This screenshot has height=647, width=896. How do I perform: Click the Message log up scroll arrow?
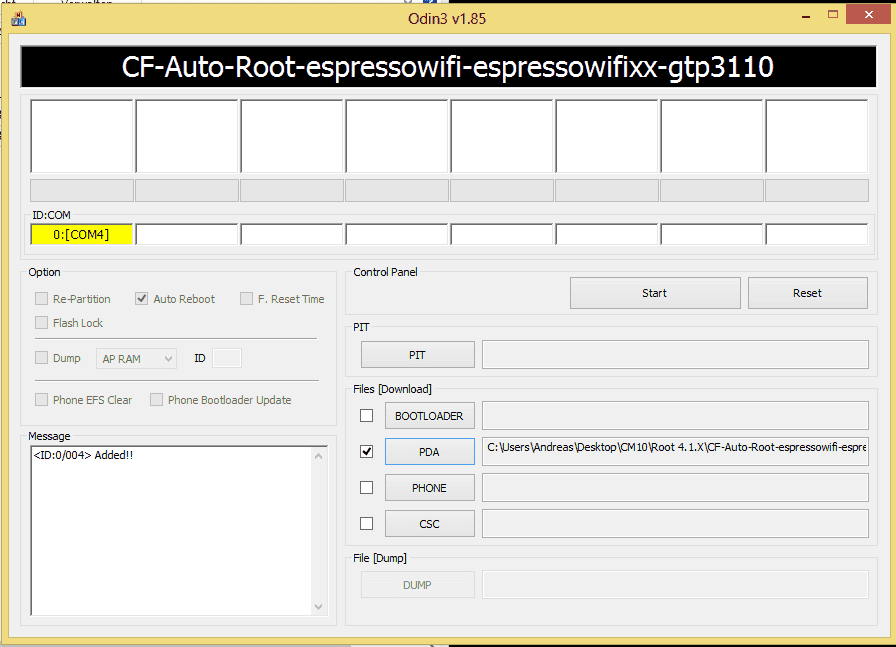click(318, 456)
